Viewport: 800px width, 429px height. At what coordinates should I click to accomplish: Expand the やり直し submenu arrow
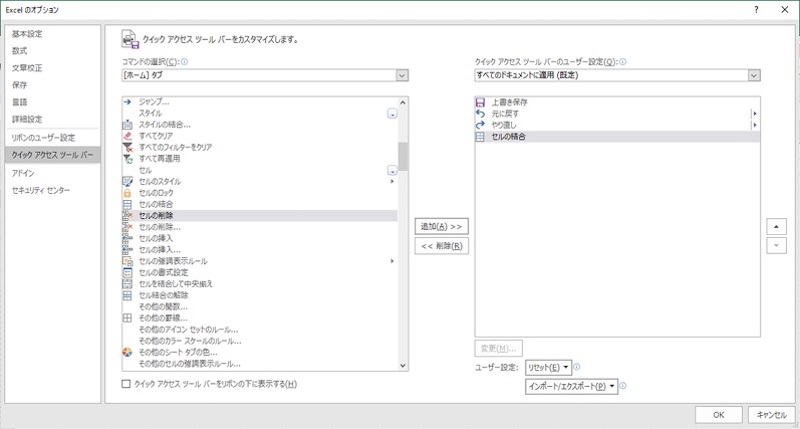point(755,125)
